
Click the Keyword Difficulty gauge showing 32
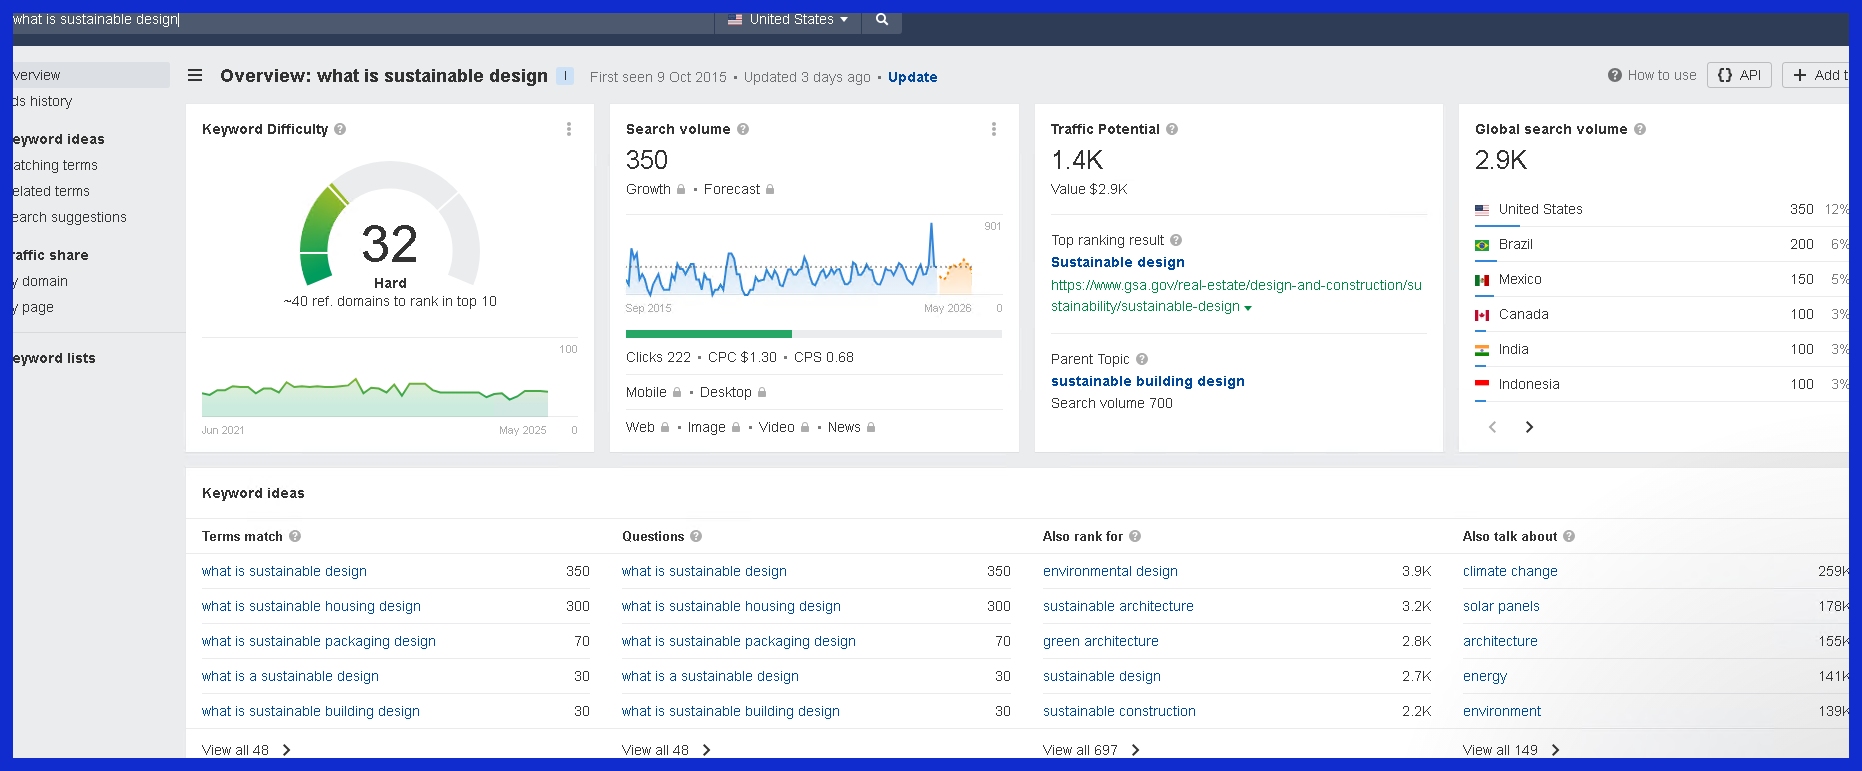pos(390,225)
